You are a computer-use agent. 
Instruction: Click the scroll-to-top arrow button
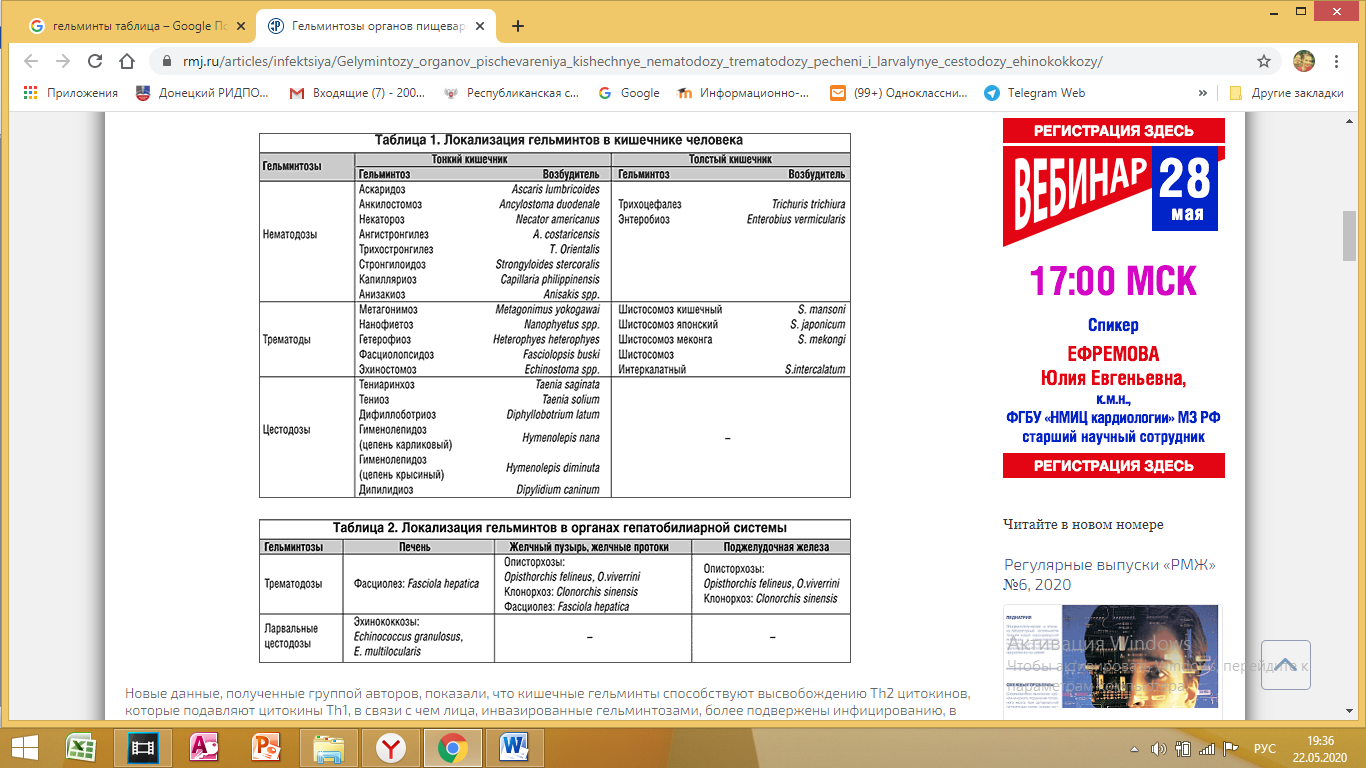[1286, 665]
